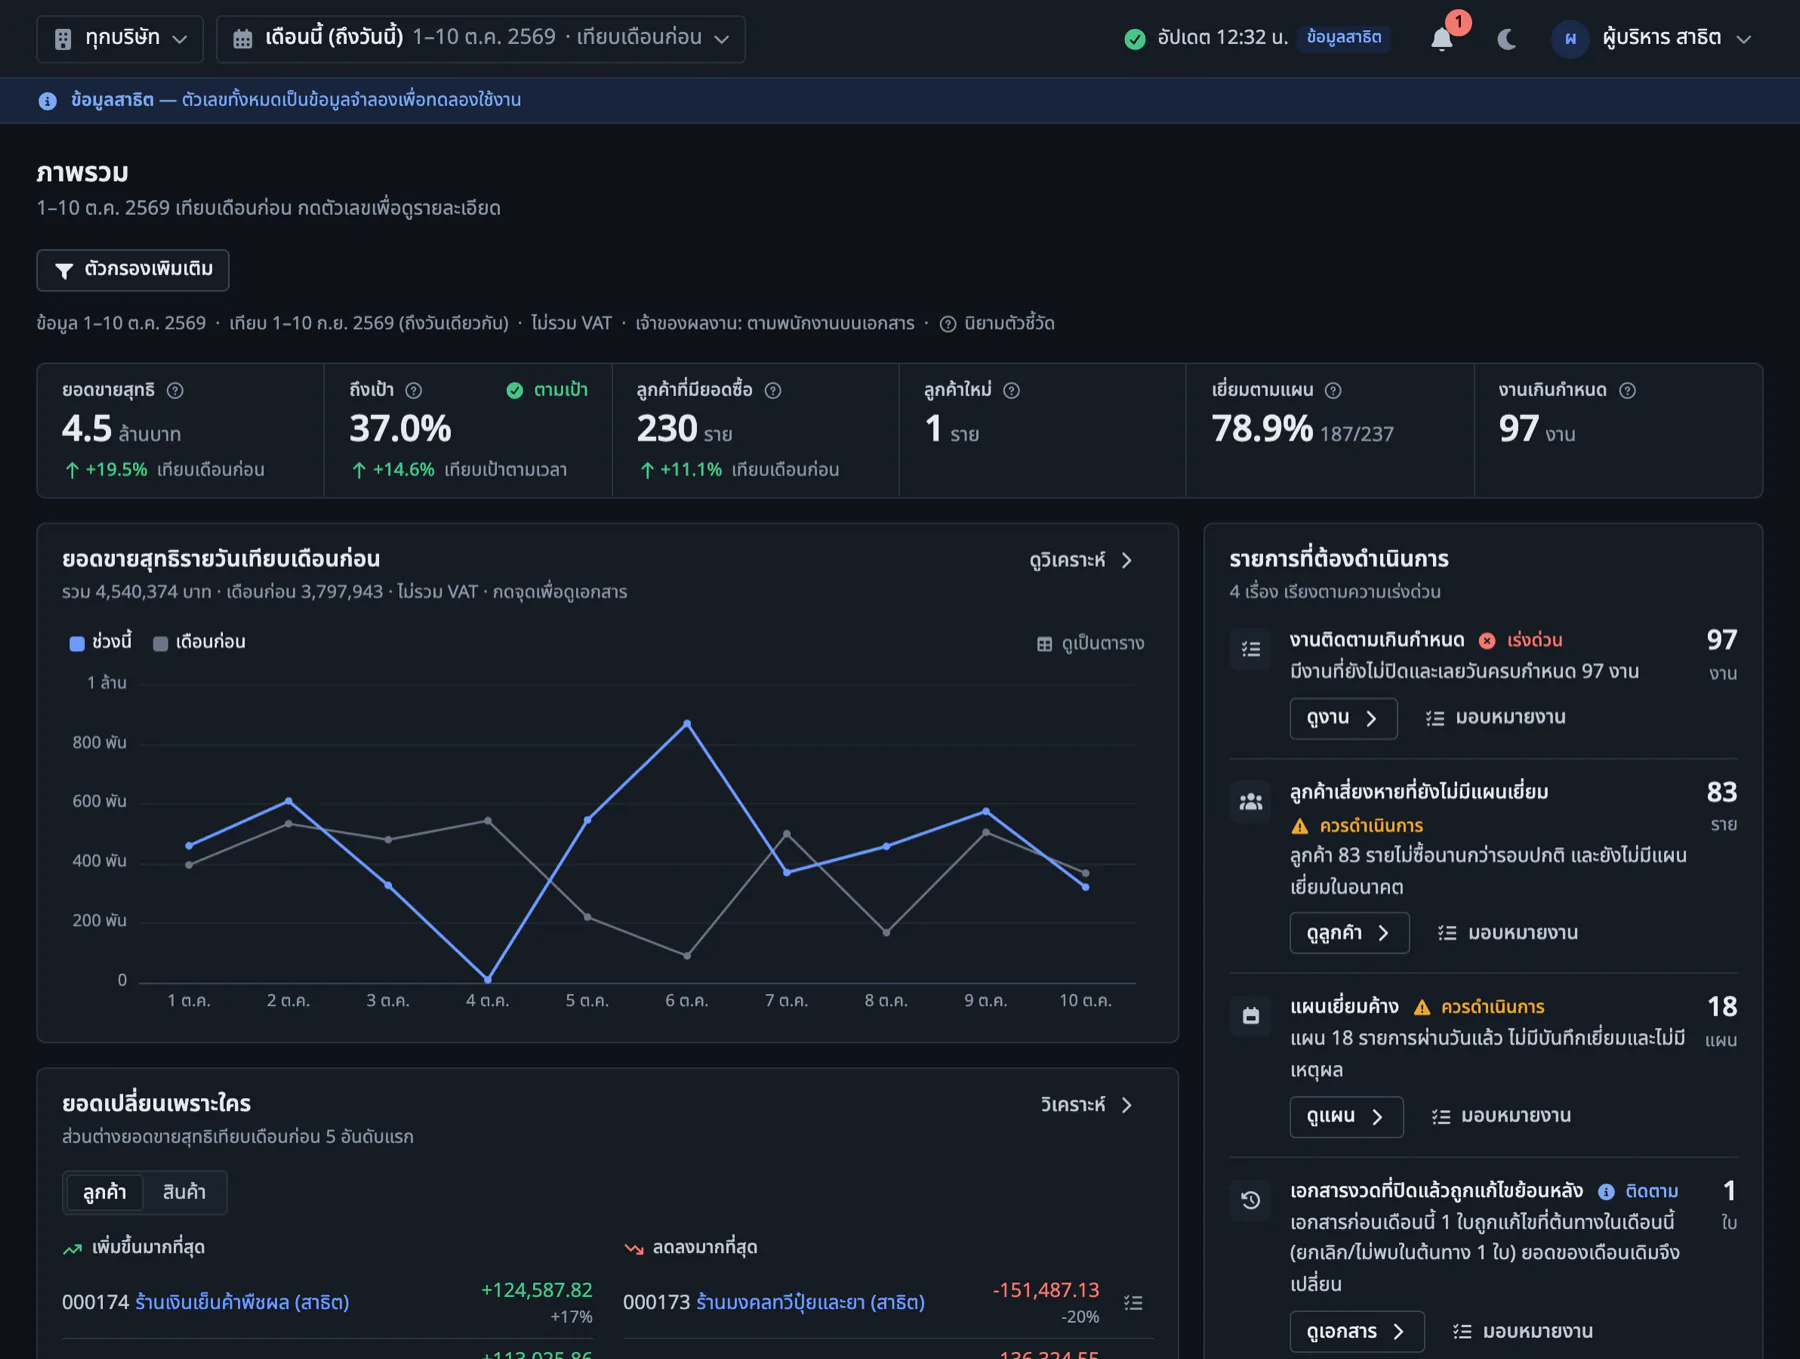Click task icon next to -151,487.13 row
Viewport: 1800px width, 1359px height.
(x=1133, y=1303)
